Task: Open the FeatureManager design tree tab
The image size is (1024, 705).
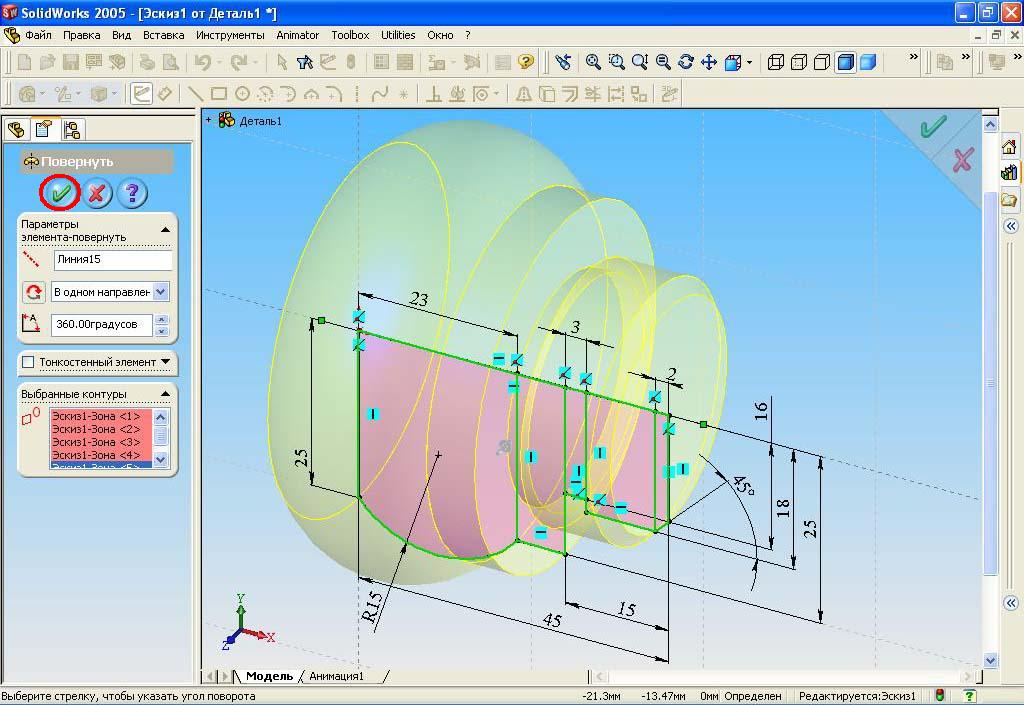Action: (x=16, y=129)
